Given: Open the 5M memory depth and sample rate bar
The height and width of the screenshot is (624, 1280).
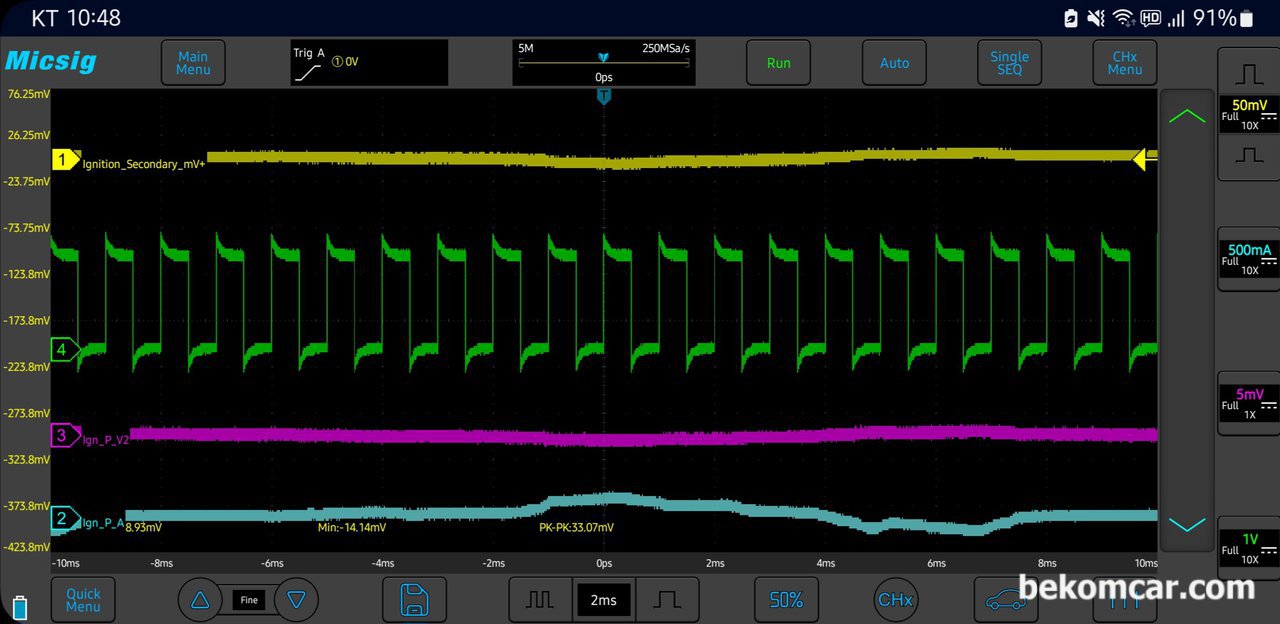Looking at the screenshot, I should [604, 63].
